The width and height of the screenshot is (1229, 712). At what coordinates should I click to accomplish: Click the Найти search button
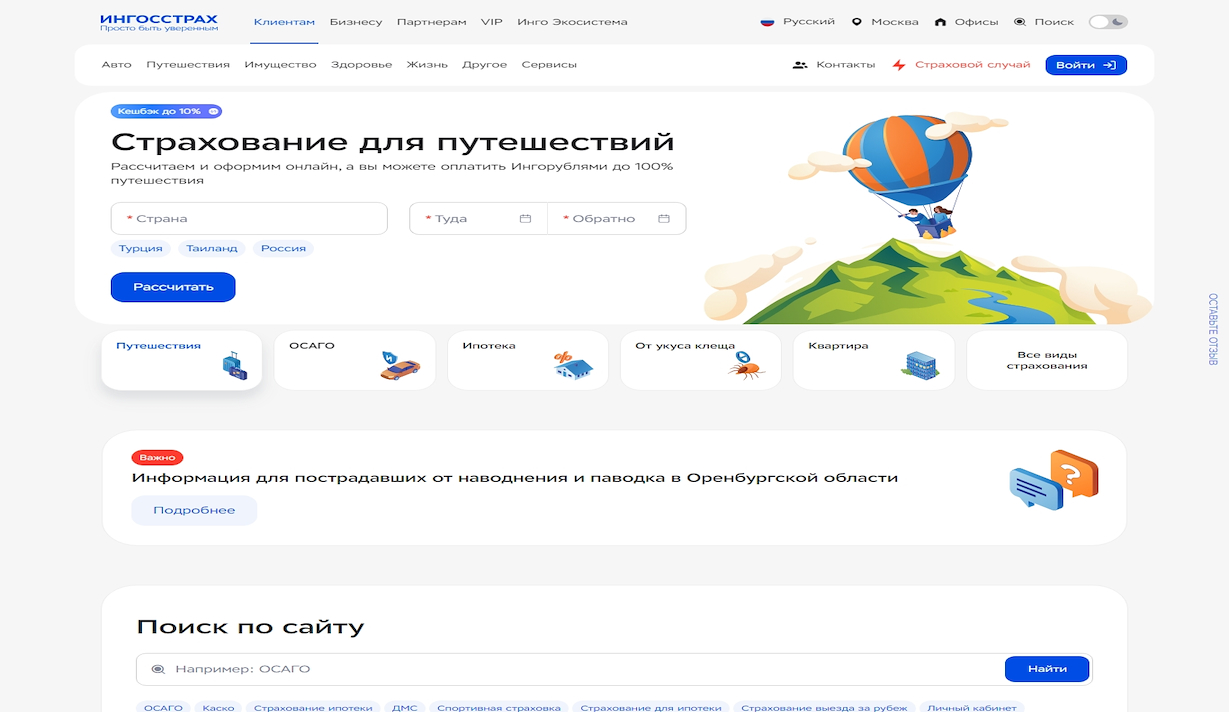pyautogui.click(x=1047, y=669)
